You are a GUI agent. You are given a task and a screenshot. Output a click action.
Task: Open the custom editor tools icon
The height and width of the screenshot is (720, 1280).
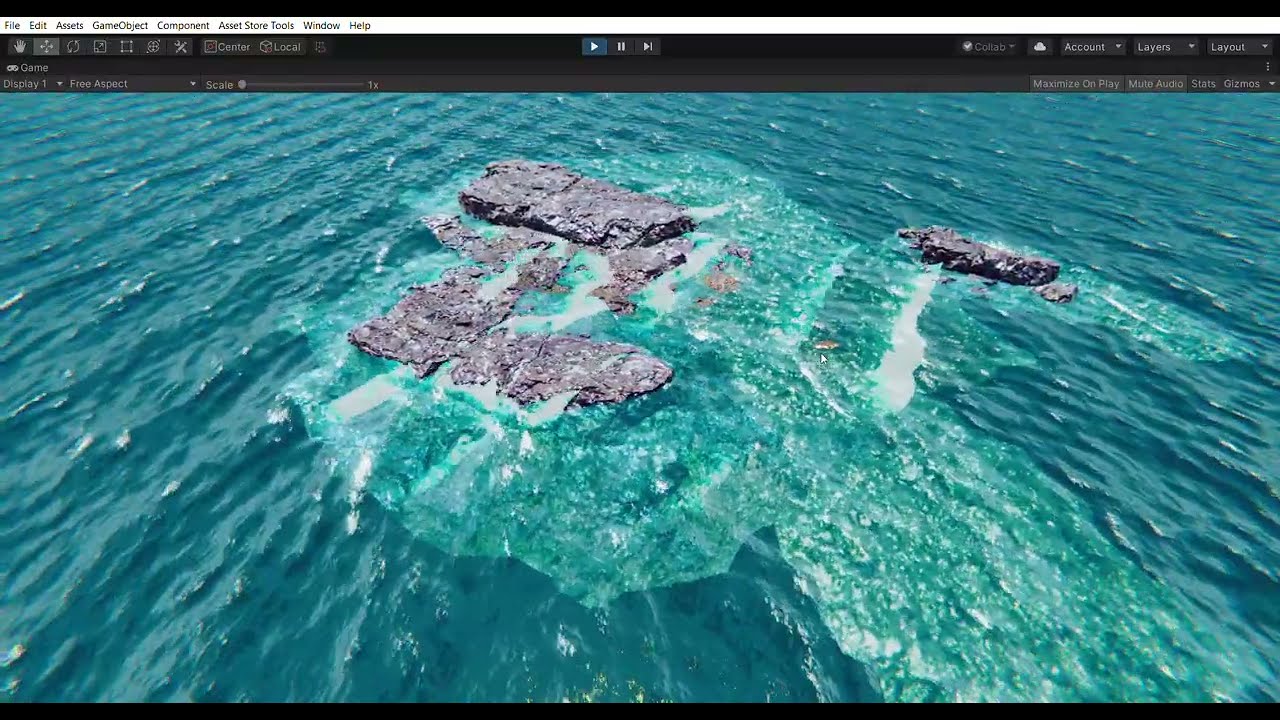tap(181, 47)
